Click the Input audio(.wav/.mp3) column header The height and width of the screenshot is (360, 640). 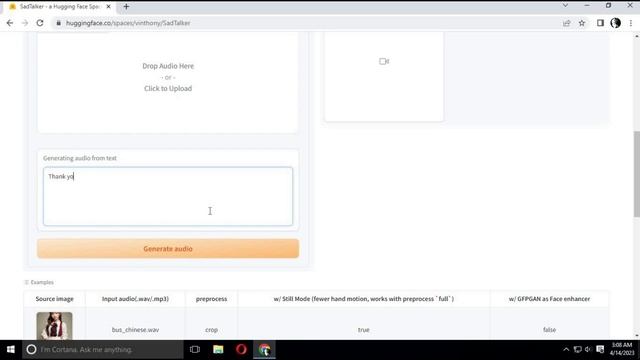135,299
